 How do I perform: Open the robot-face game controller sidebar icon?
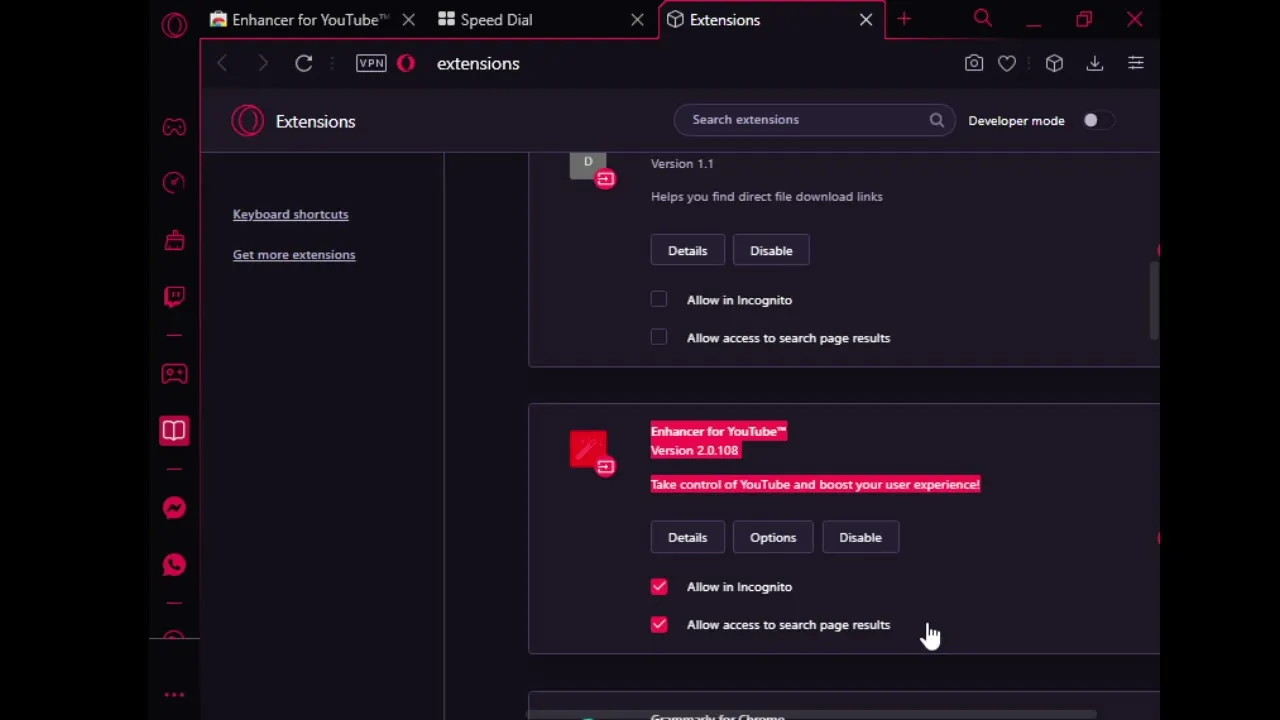(x=174, y=373)
